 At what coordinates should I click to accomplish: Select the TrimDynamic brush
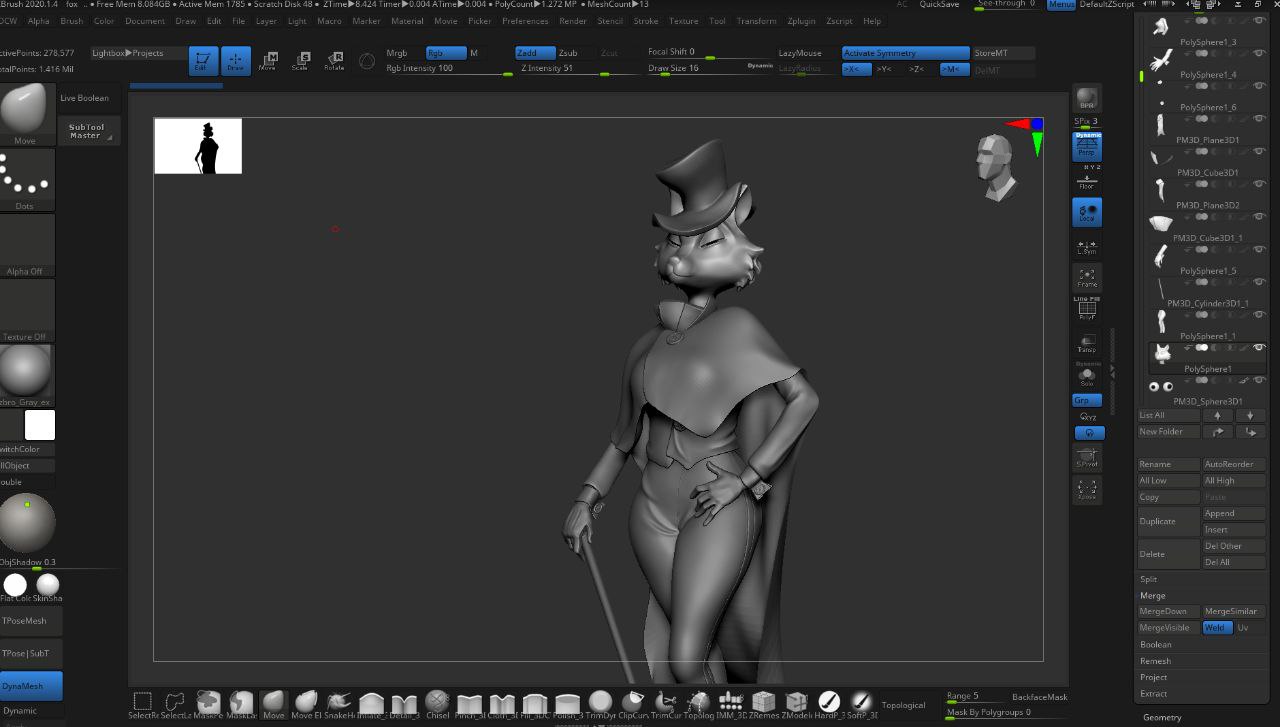click(600, 703)
